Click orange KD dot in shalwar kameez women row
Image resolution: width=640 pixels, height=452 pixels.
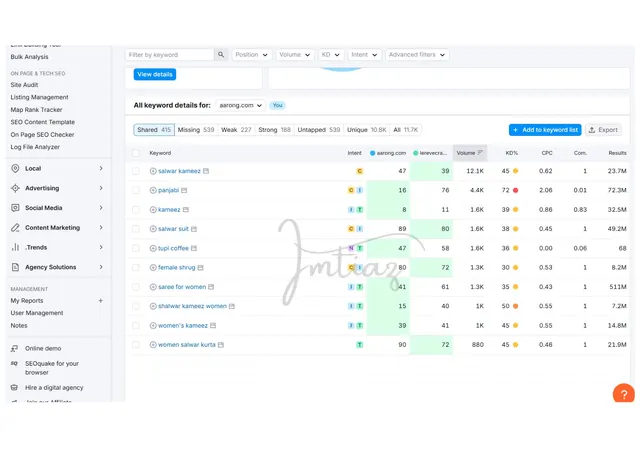[x=516, y=306]
